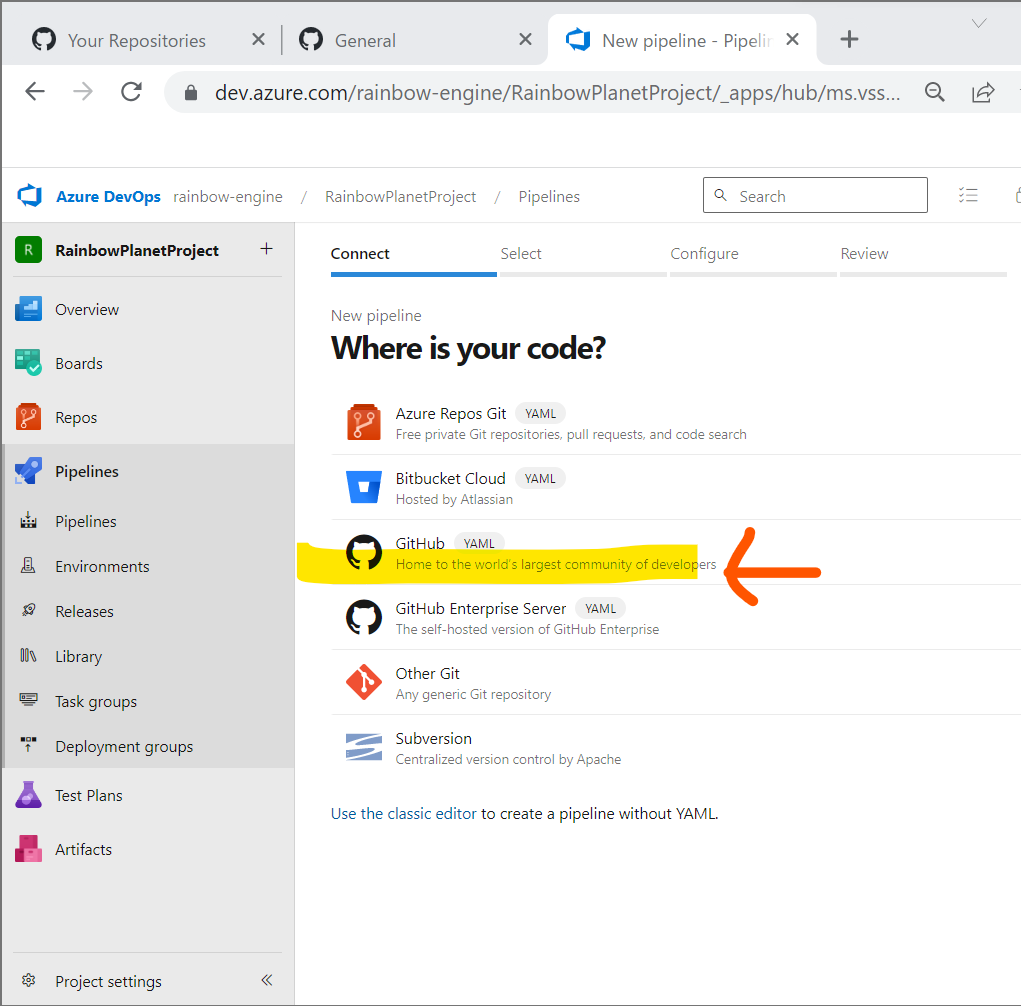Click Use the classic editor link

click(x=404, y=813)
